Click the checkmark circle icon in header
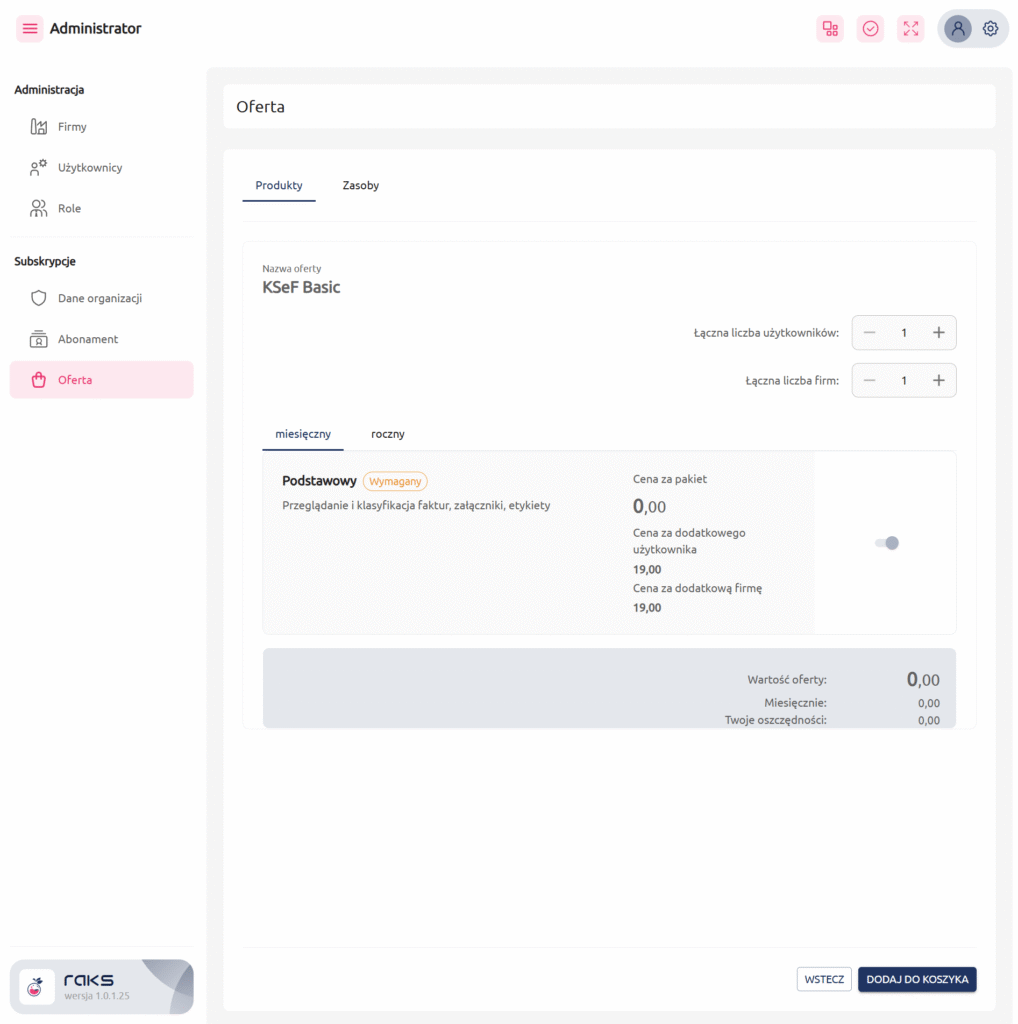Viewport: 1018px width, 1024px height. click(870, 29)
